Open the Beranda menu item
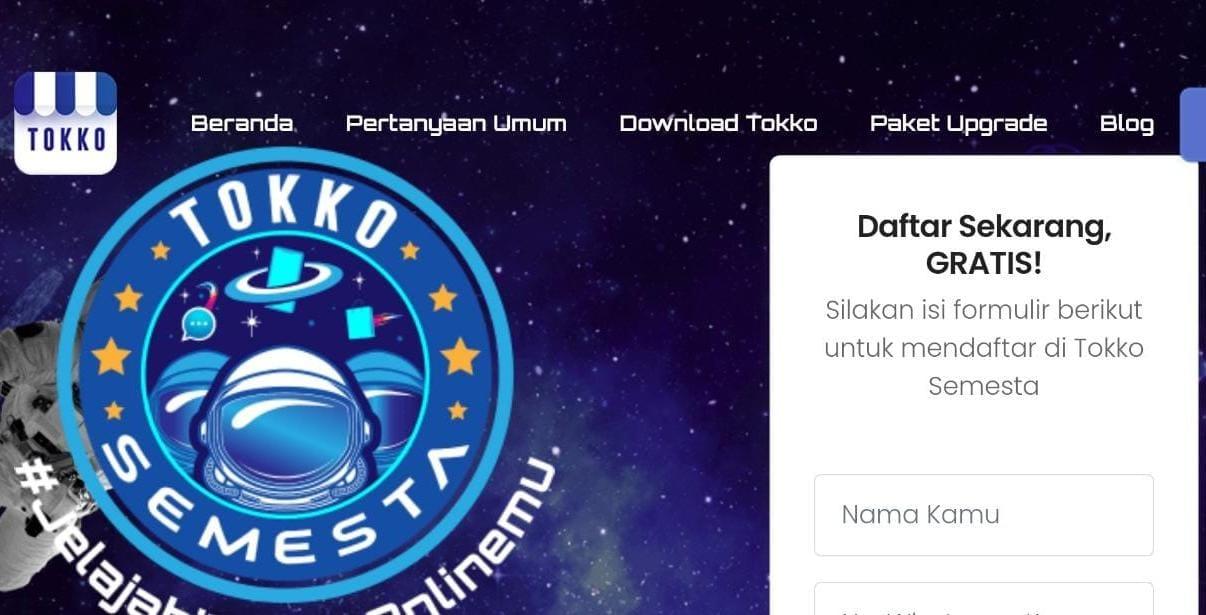The image size is (1206, 615). coord(242,123)
